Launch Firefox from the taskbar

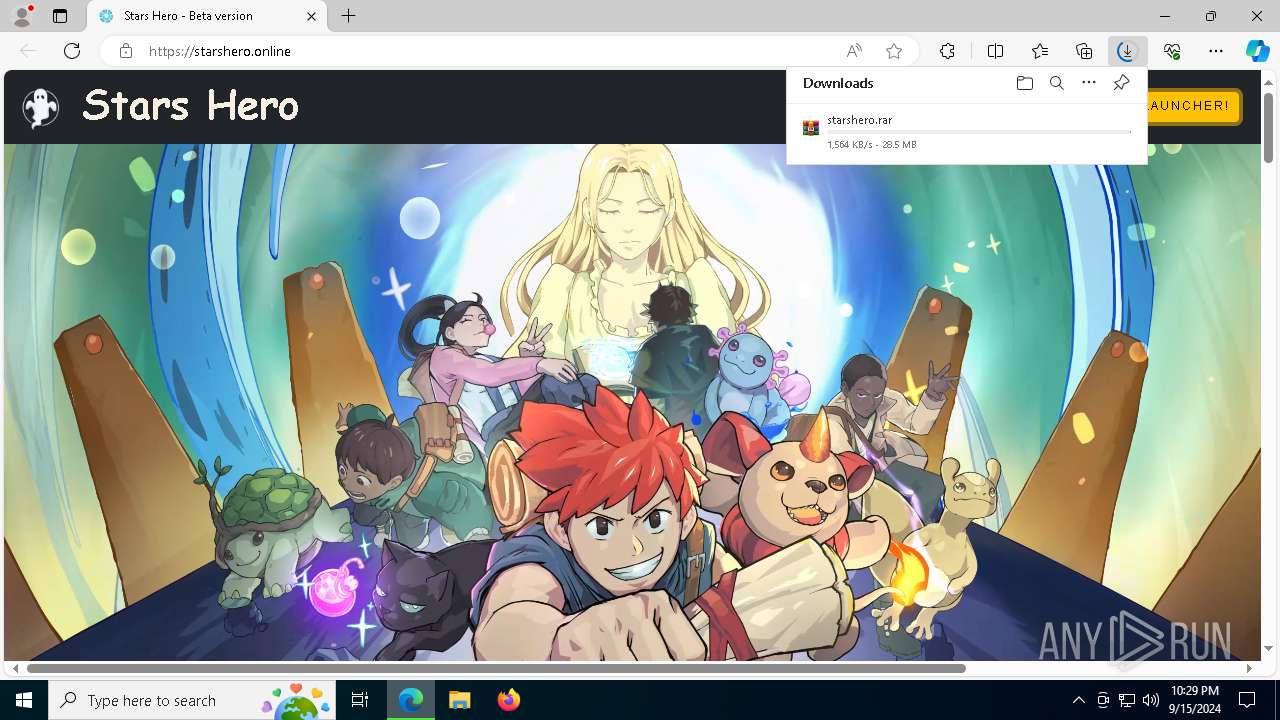click(509, 700)
